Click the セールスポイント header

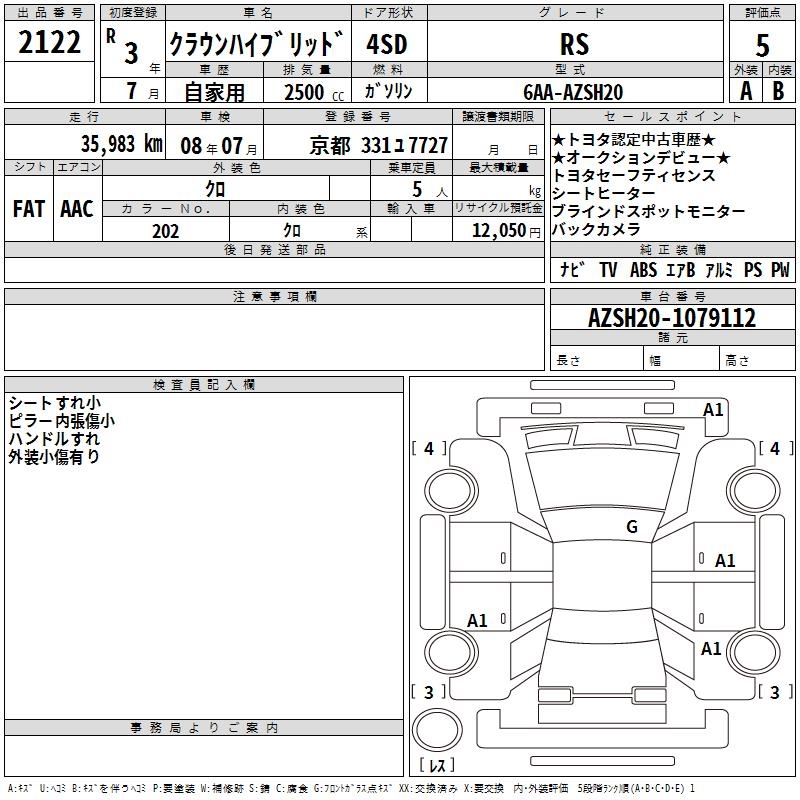[672, 116]
